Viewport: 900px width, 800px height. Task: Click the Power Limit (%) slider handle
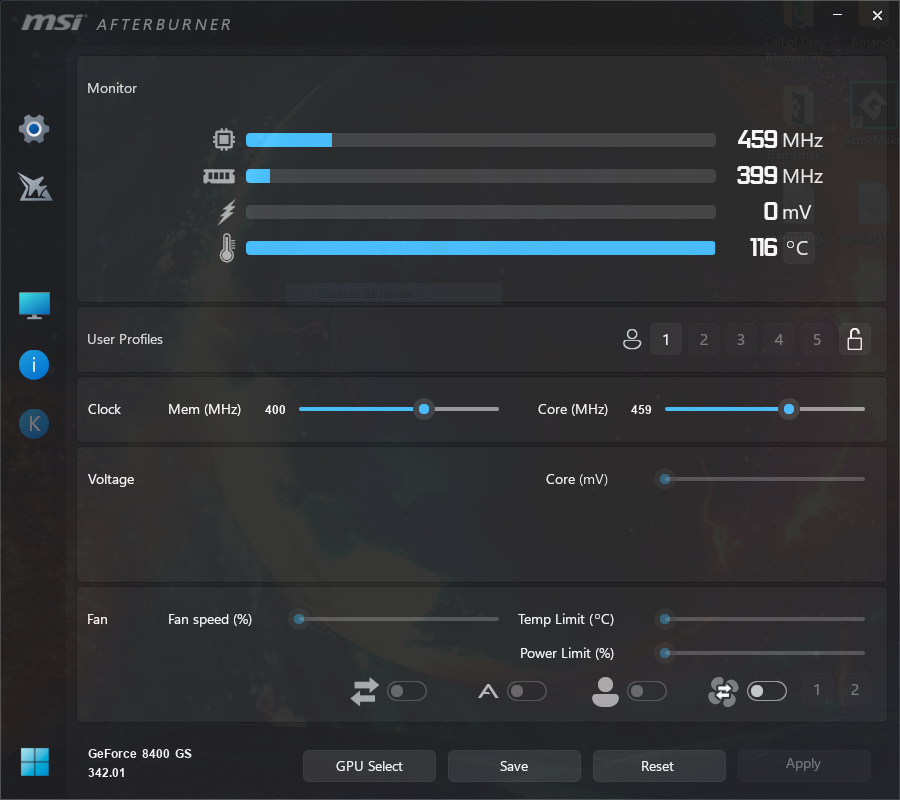click(x=665, y=653)
